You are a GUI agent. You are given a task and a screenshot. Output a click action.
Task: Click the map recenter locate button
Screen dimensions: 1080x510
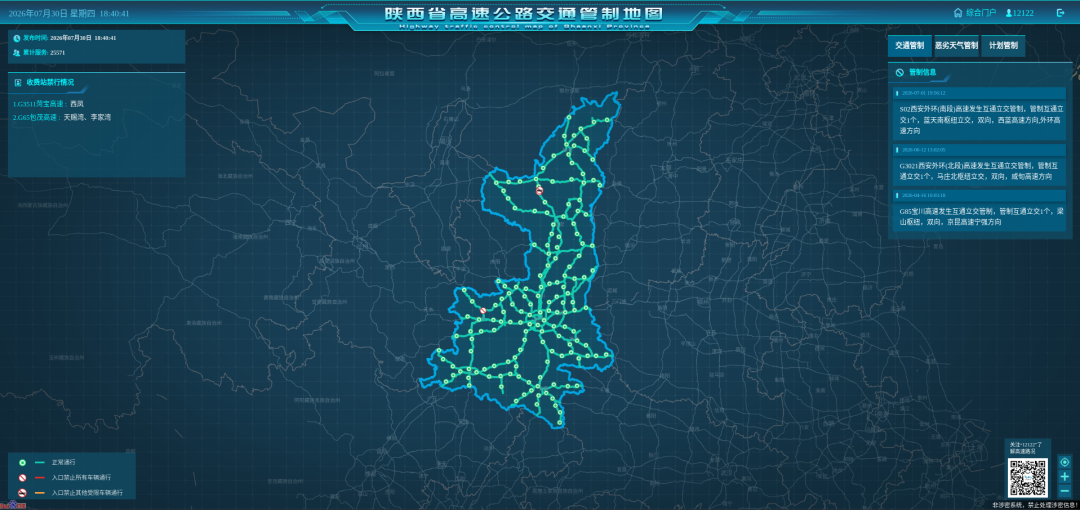pos(1065,462)
